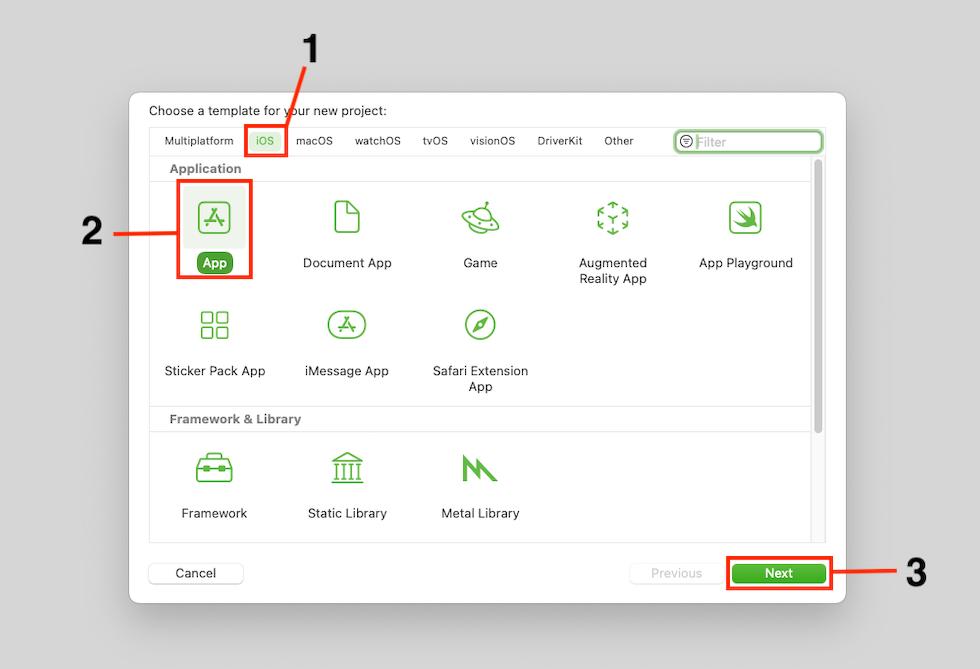
Task: Open the DriverKit tab
Action: point(559,141)
